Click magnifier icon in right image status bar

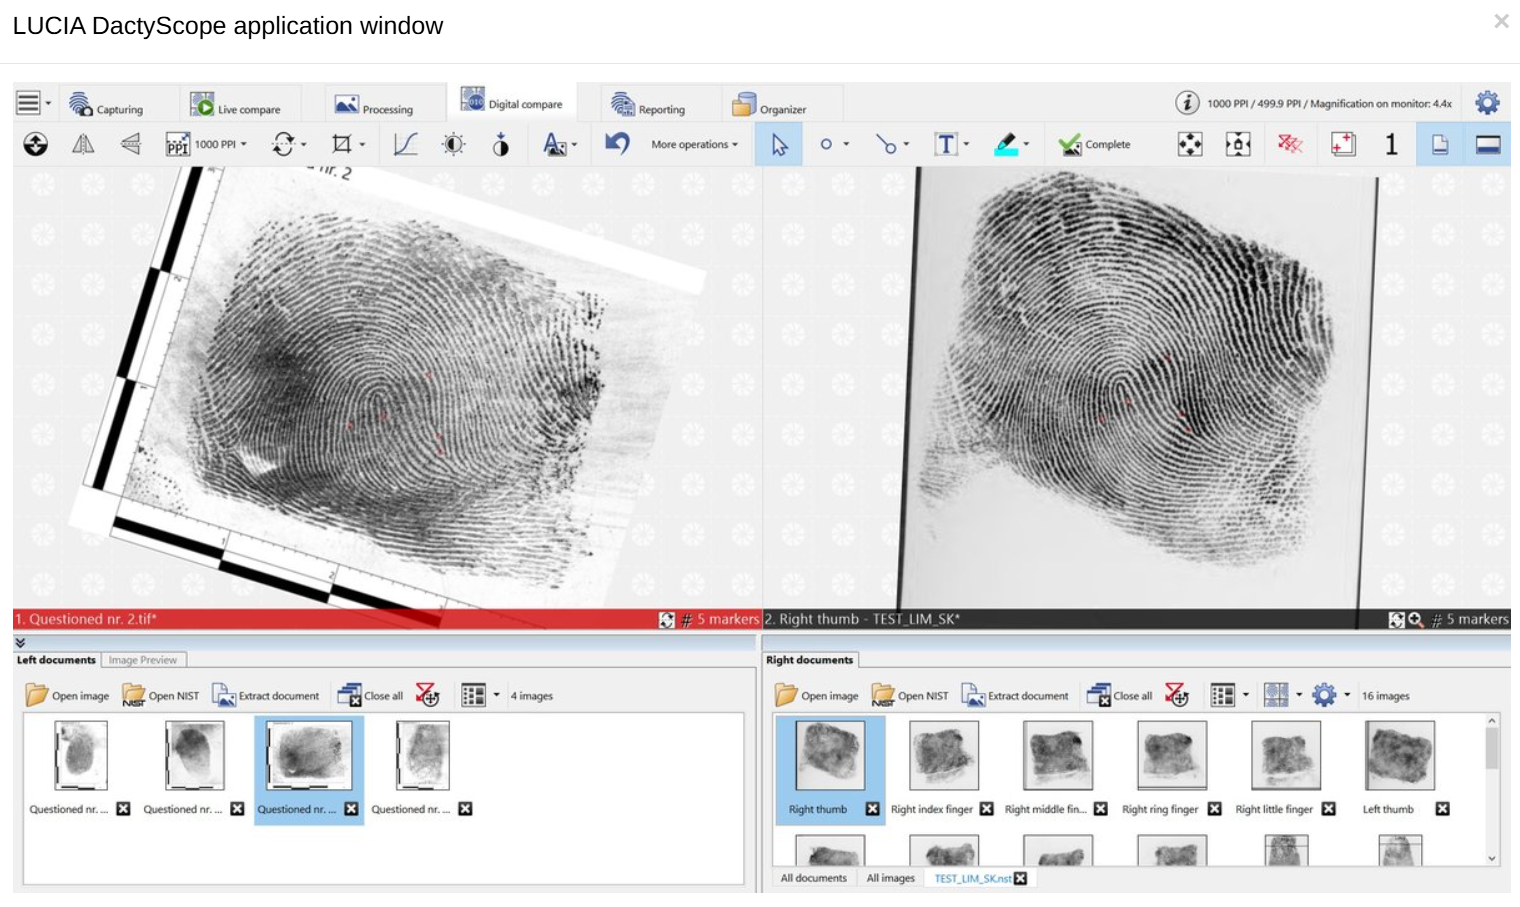(1415, 620)
